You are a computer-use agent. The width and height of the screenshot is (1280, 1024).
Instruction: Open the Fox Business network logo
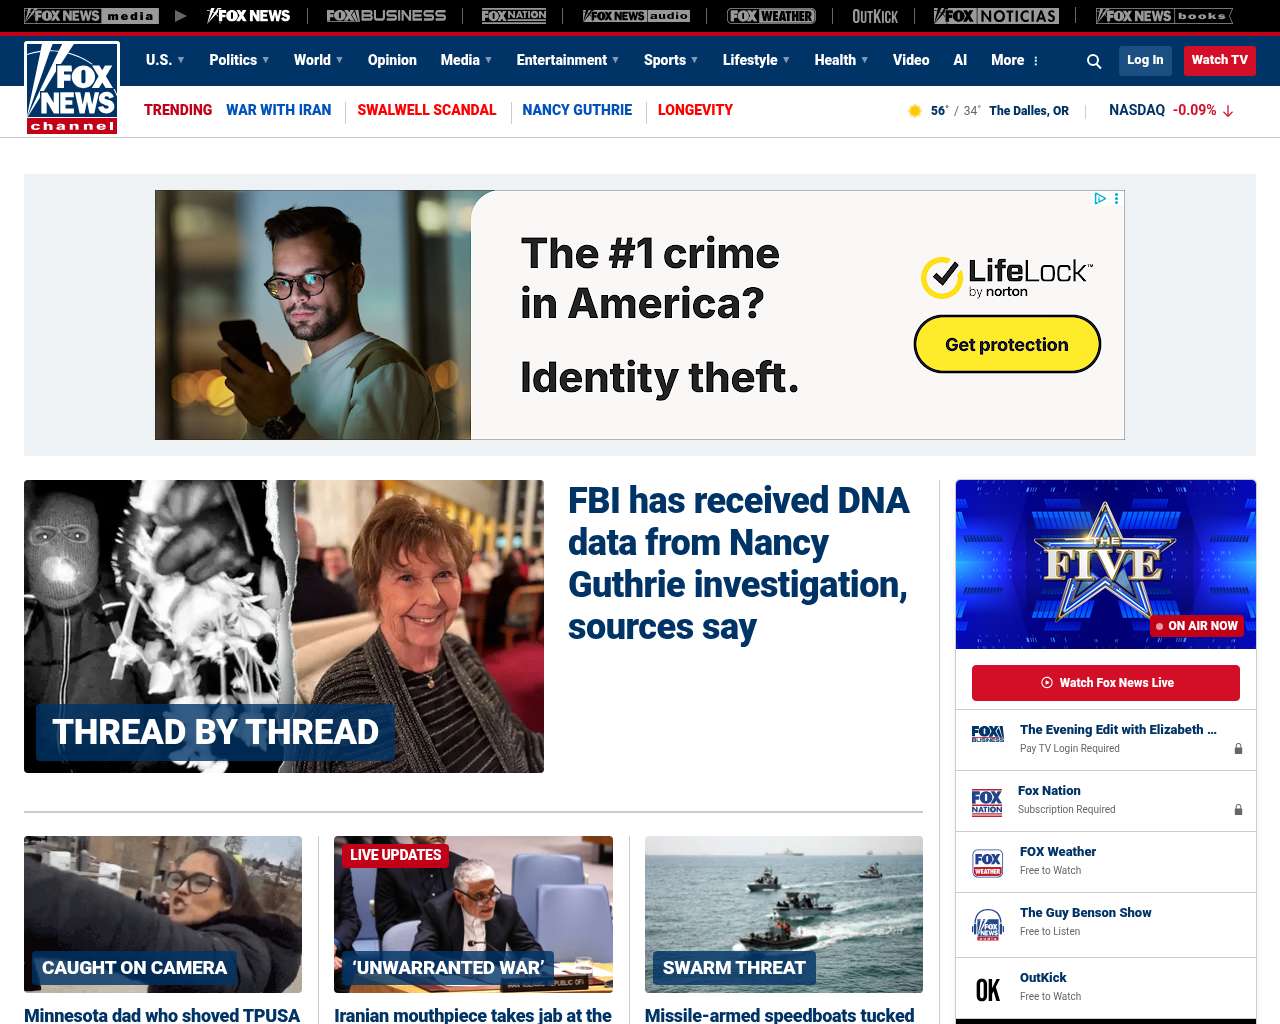pos(386,16)
